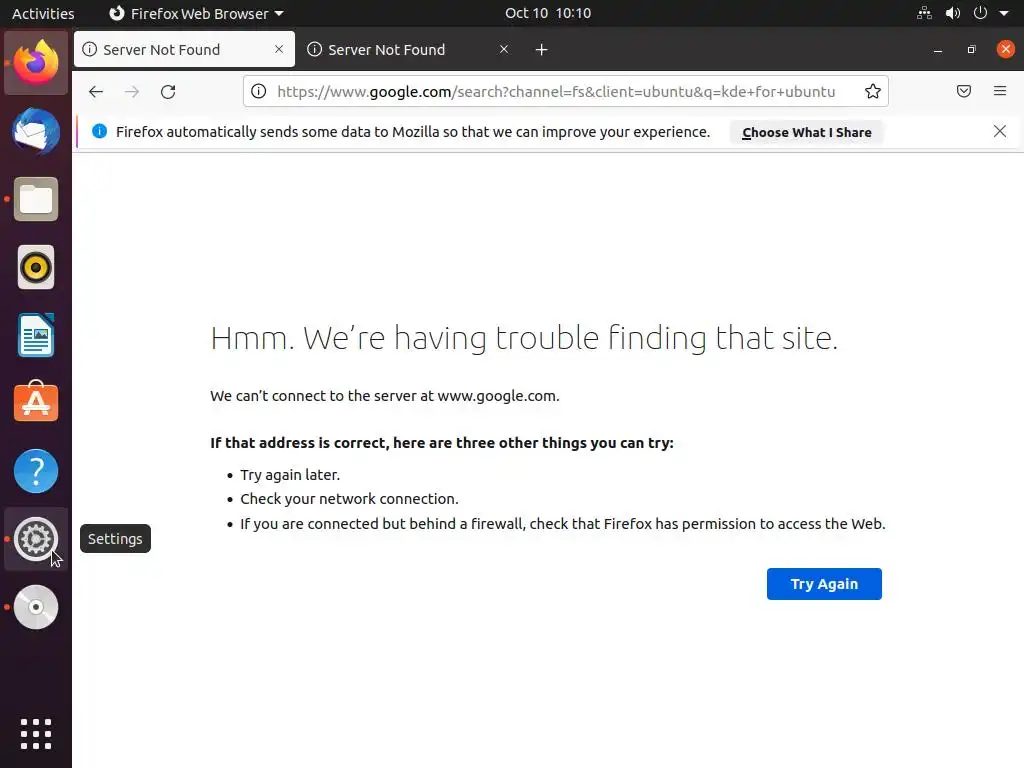Open Firefox from the Ubuntu dock
Screen dimensions: 1024x768
click(x=36, y=63)
